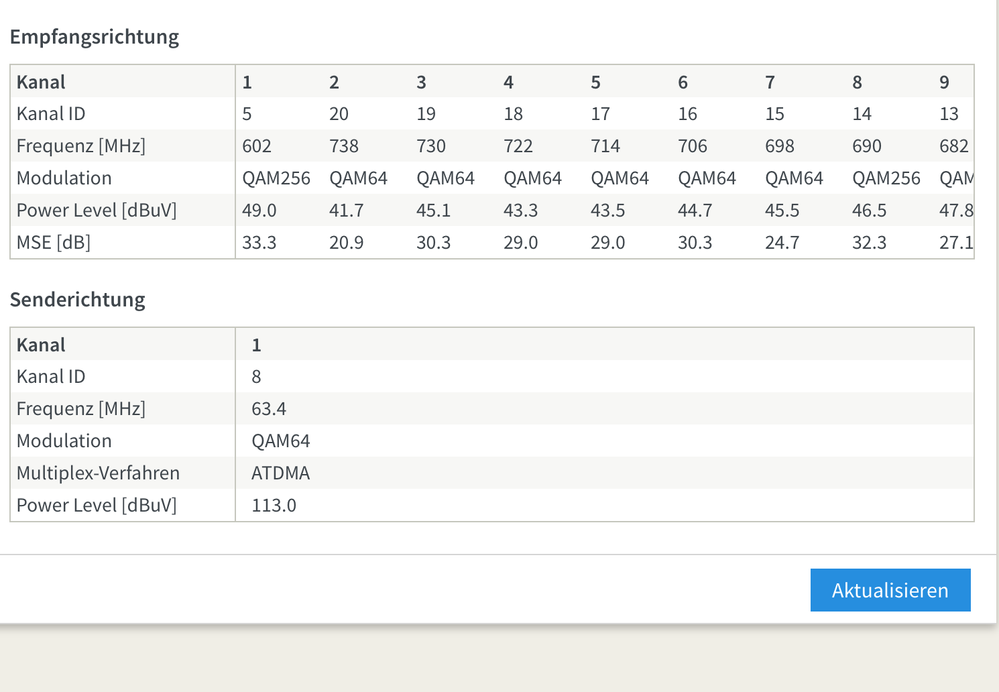Image resolution: width=999 pixels, height=692 pixels.
Task: Click the Senderichtung section heading
Action: click(77, 299)
